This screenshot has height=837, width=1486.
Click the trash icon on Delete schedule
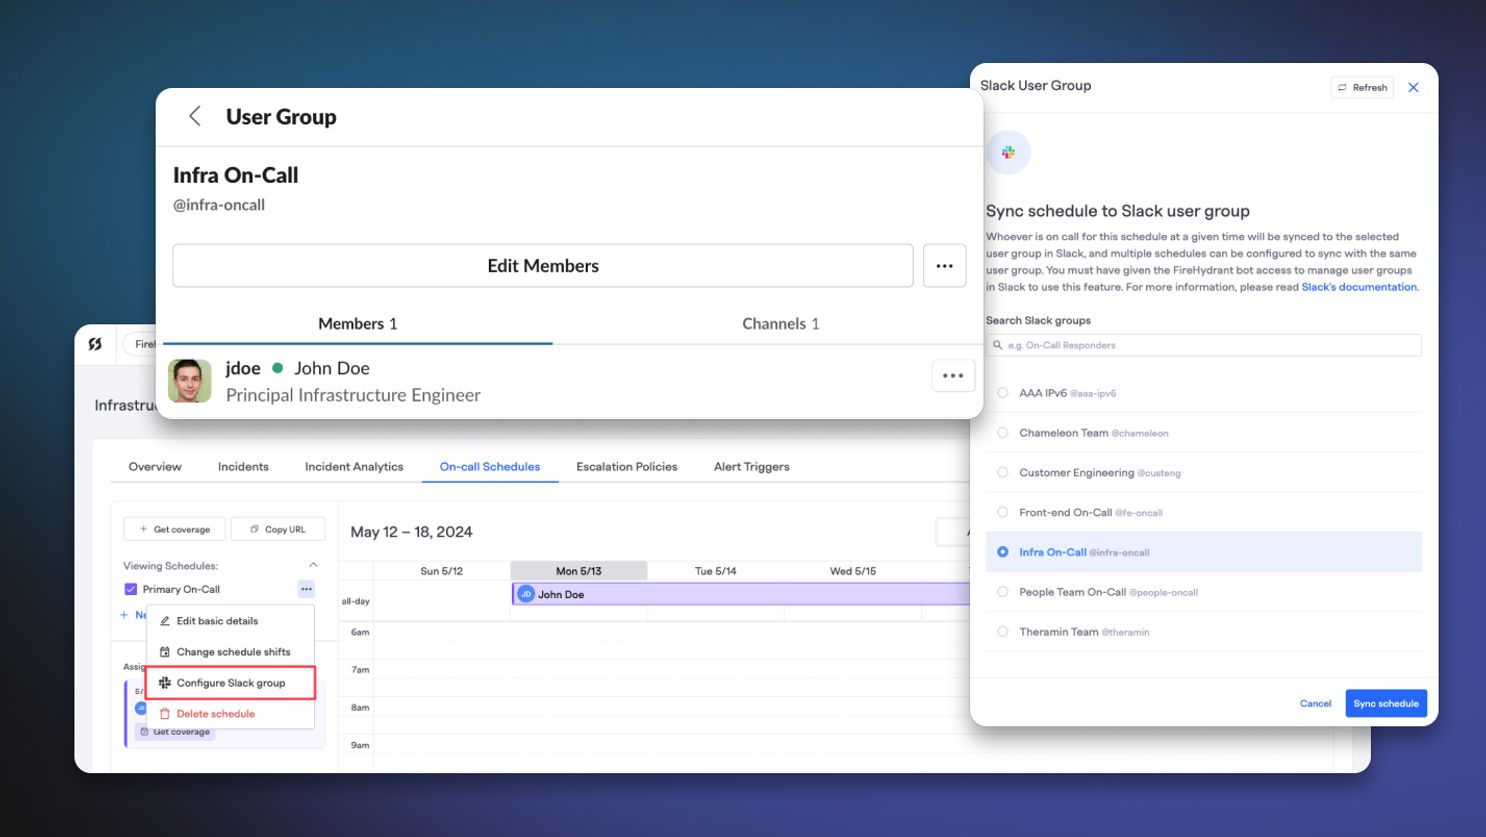coord(165,714)
